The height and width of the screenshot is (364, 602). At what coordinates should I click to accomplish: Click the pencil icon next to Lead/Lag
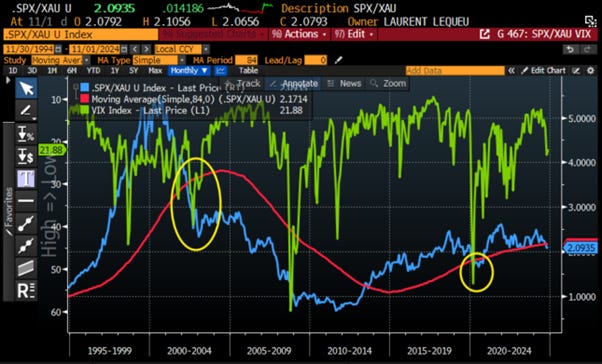338,60
